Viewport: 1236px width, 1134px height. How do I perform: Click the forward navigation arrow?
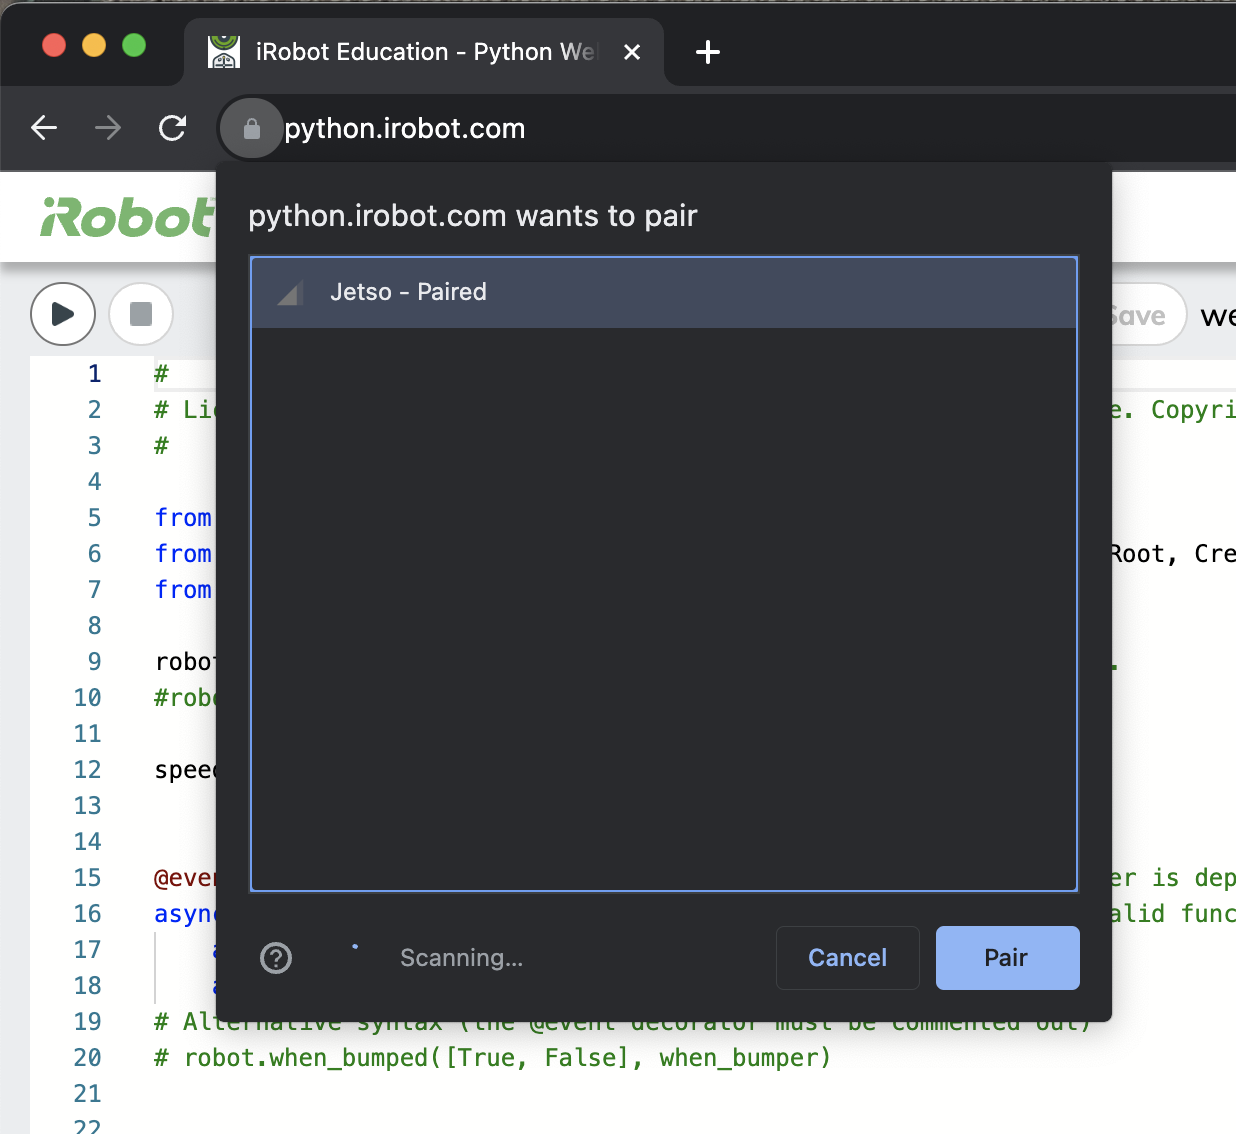coord(108,128)
